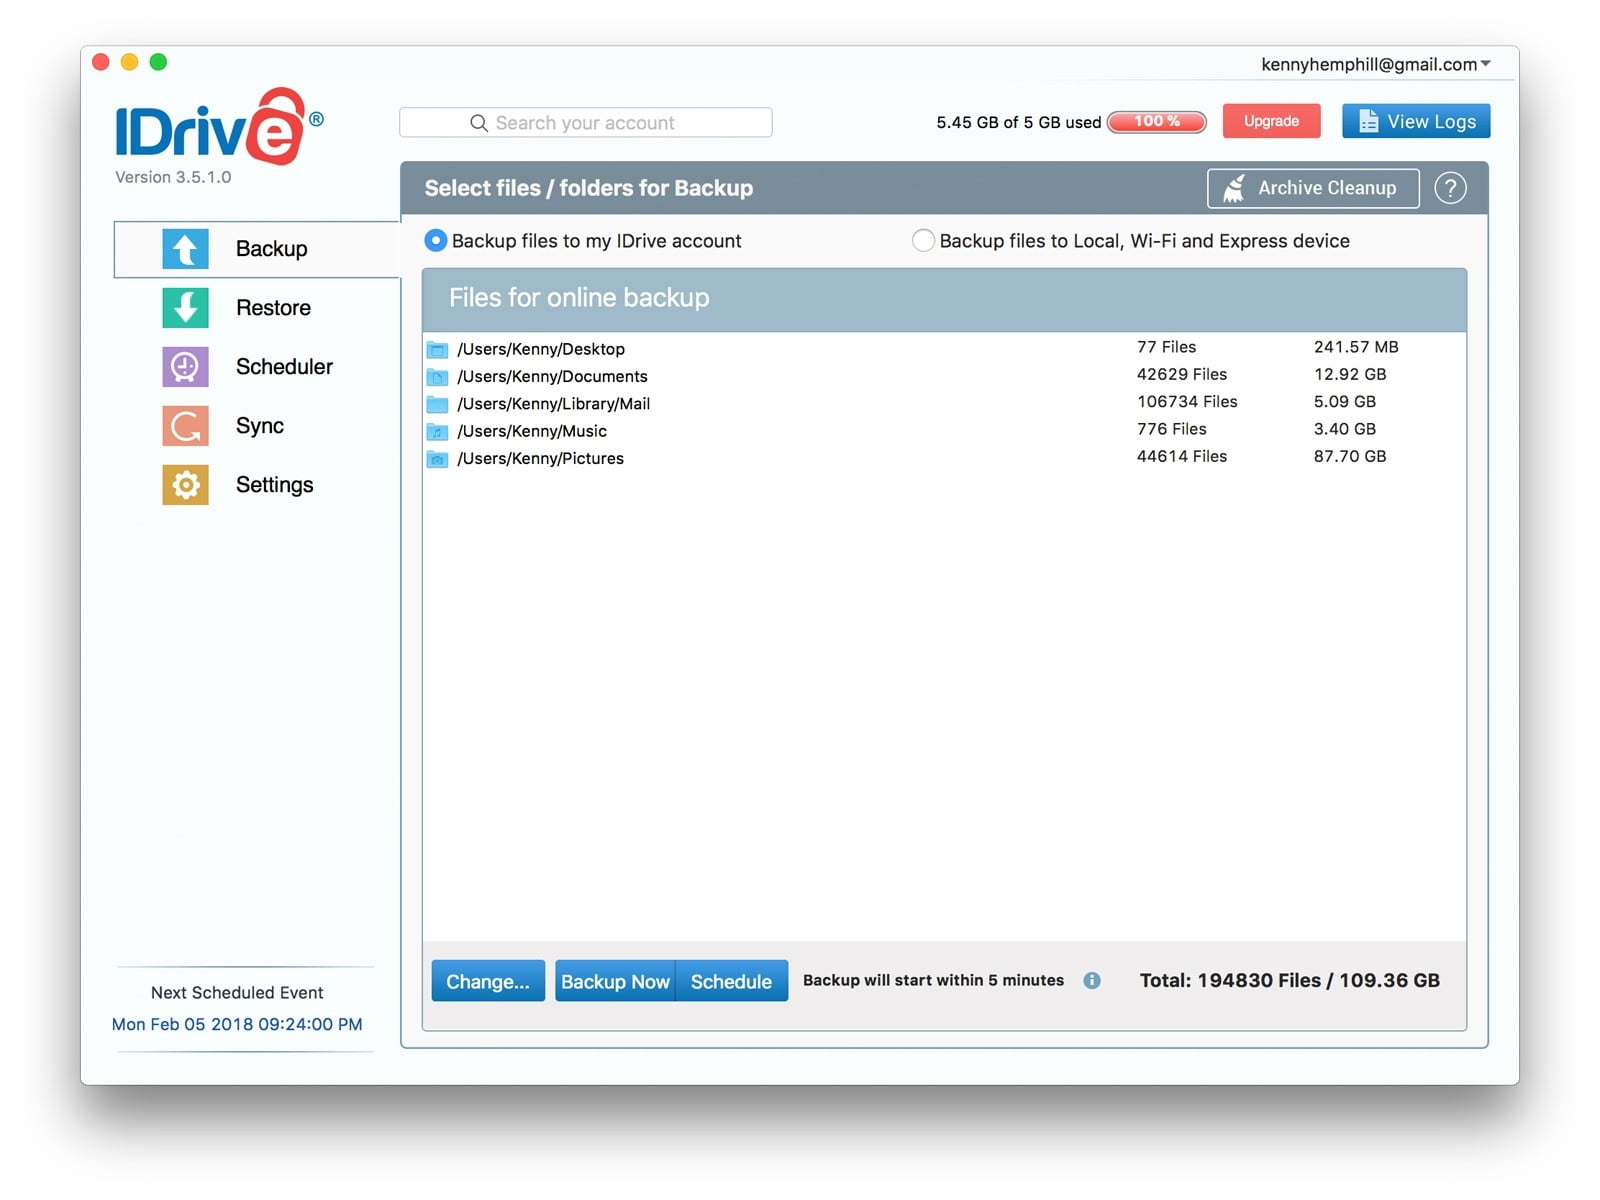Click the 106734 Files count

[x=1187, y=401]
